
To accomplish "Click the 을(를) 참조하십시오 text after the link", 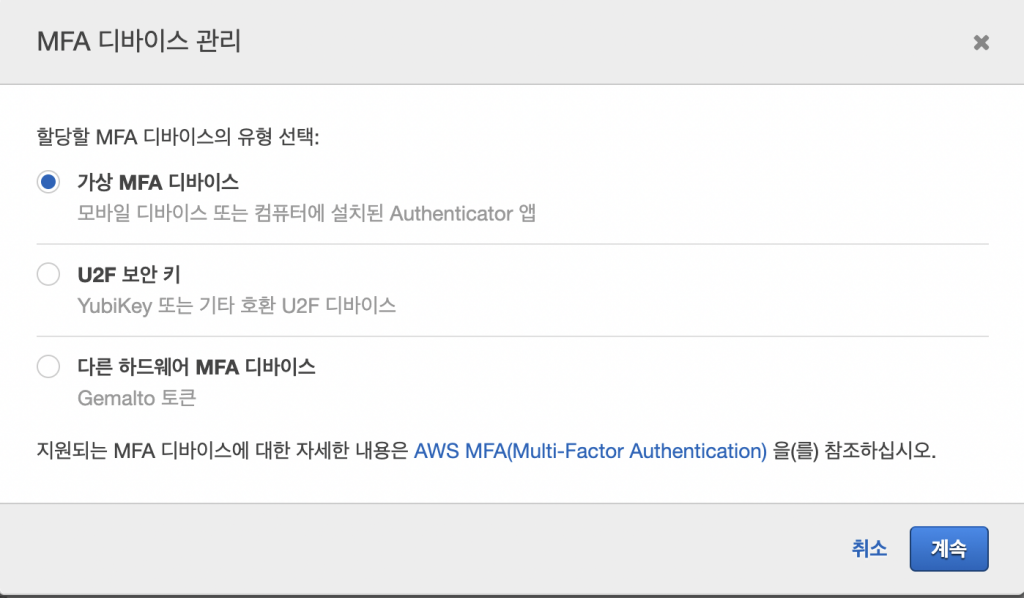I will click(854, 451).
